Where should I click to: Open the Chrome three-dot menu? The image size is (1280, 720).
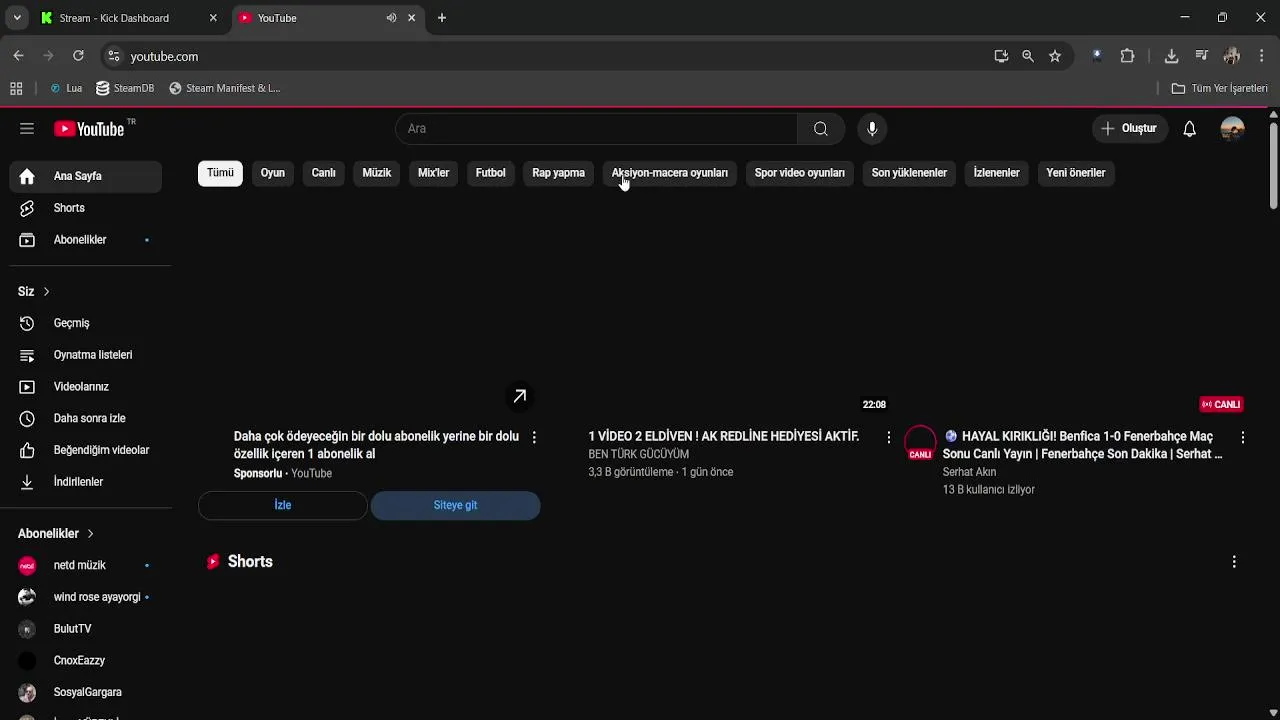[x=1262, y=56]
